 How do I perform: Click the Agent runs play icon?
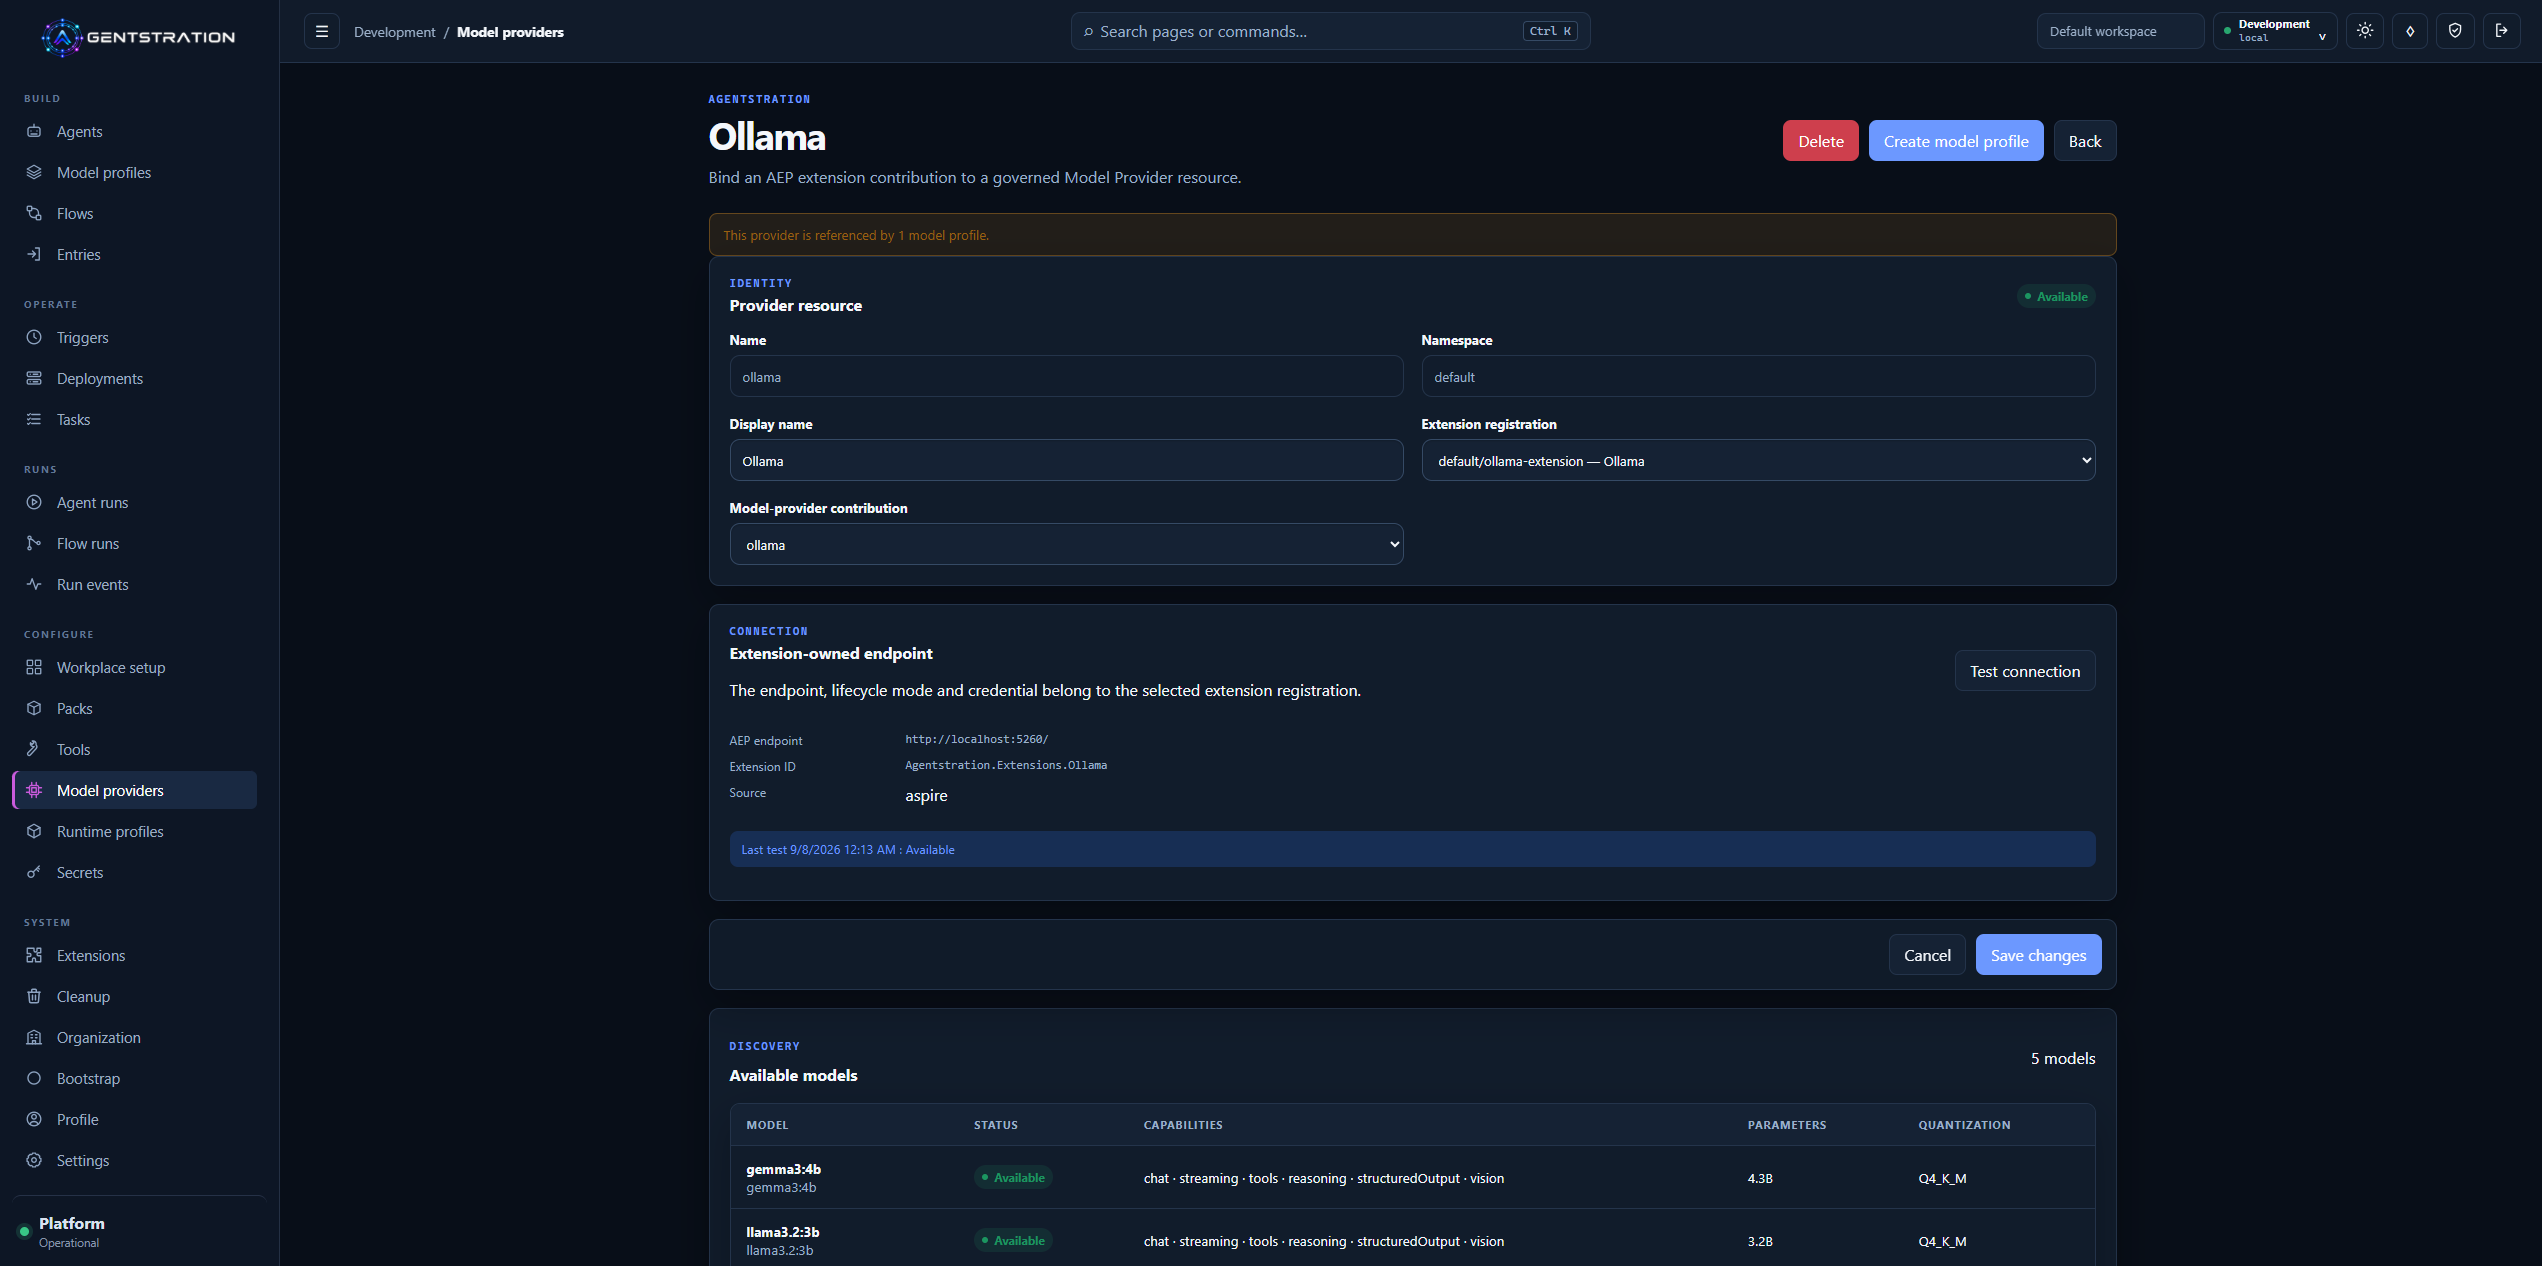[x=34, y=502]
